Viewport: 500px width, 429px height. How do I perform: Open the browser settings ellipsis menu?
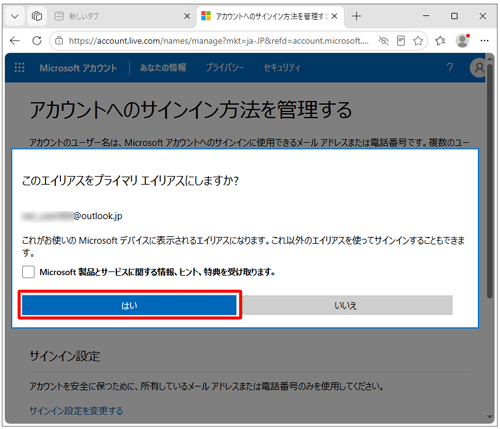coord(484,41)
